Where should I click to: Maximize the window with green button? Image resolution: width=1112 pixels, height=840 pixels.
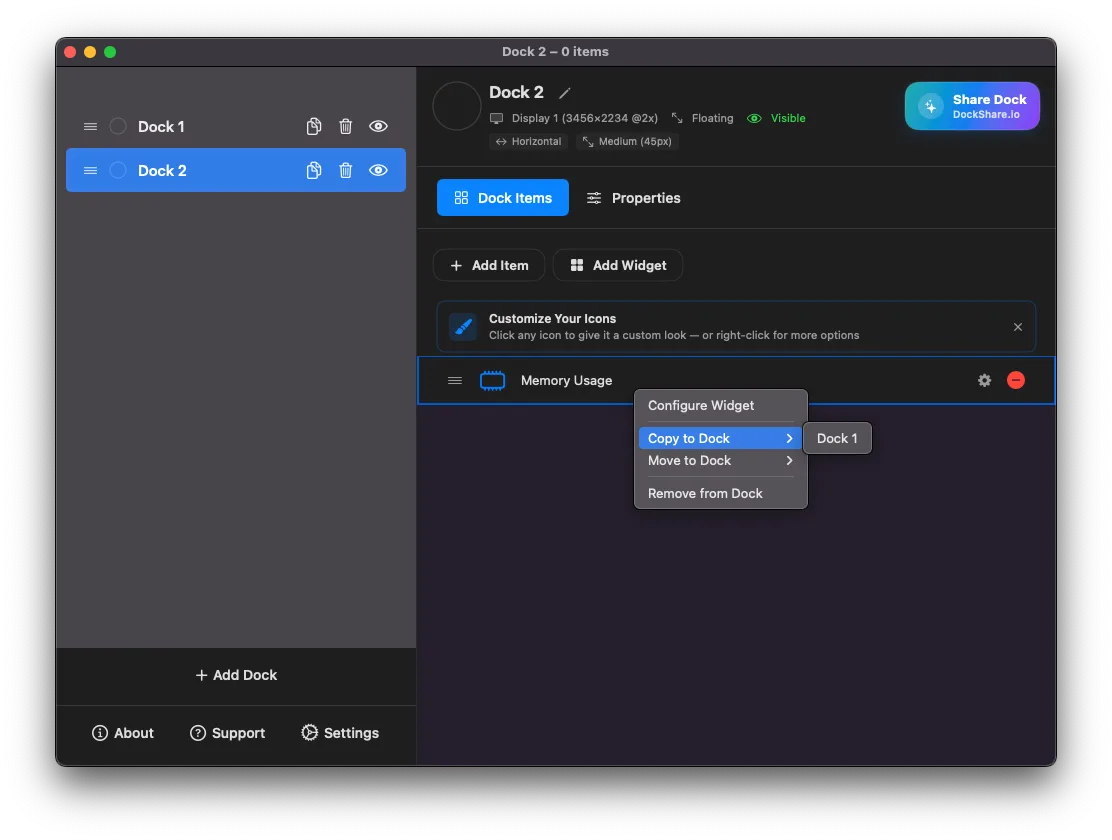(110, 52)
